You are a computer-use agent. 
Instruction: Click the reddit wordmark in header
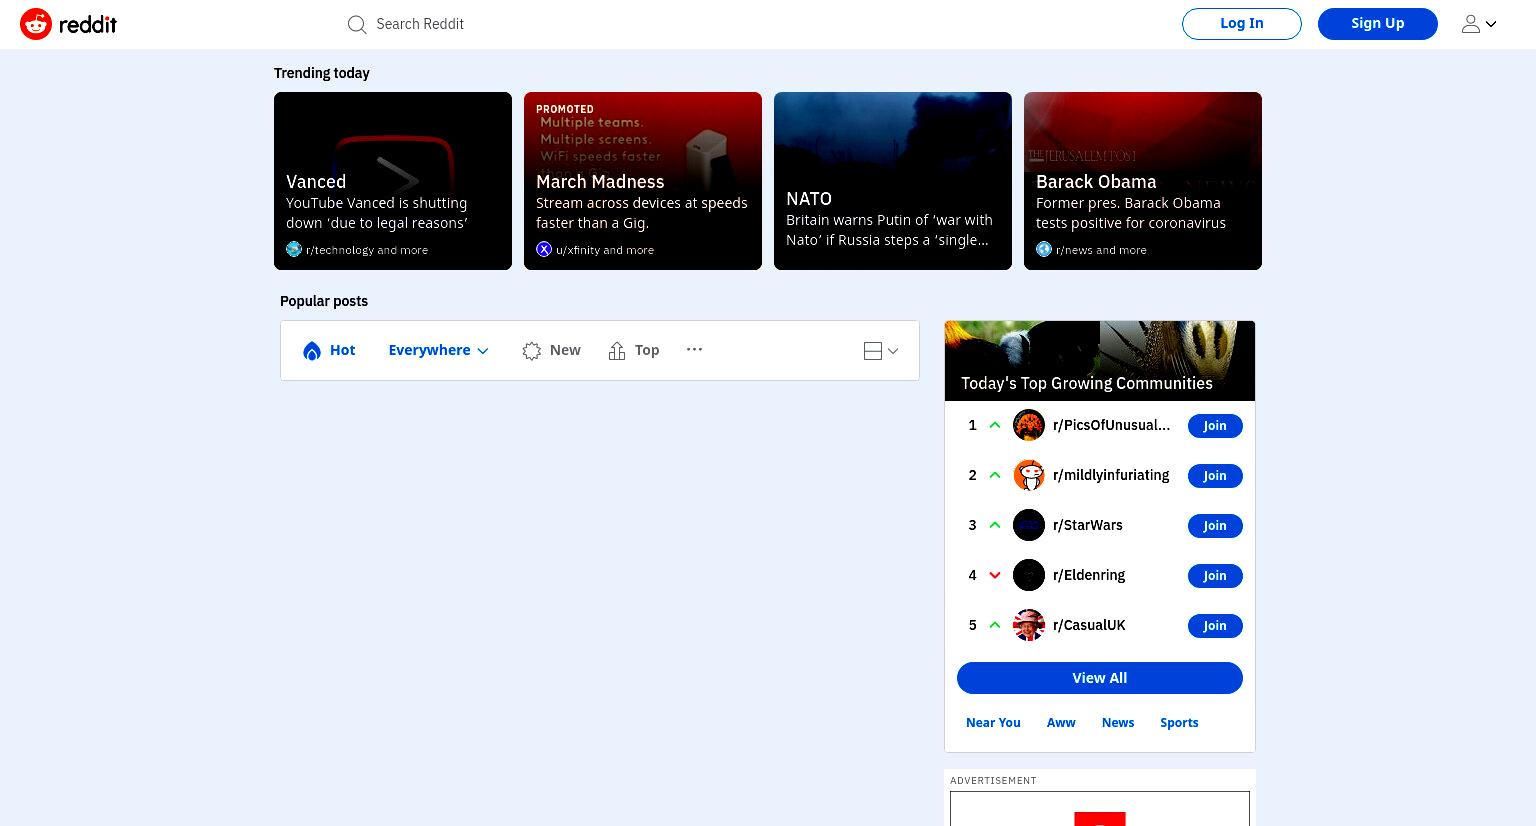coord(88,24)
